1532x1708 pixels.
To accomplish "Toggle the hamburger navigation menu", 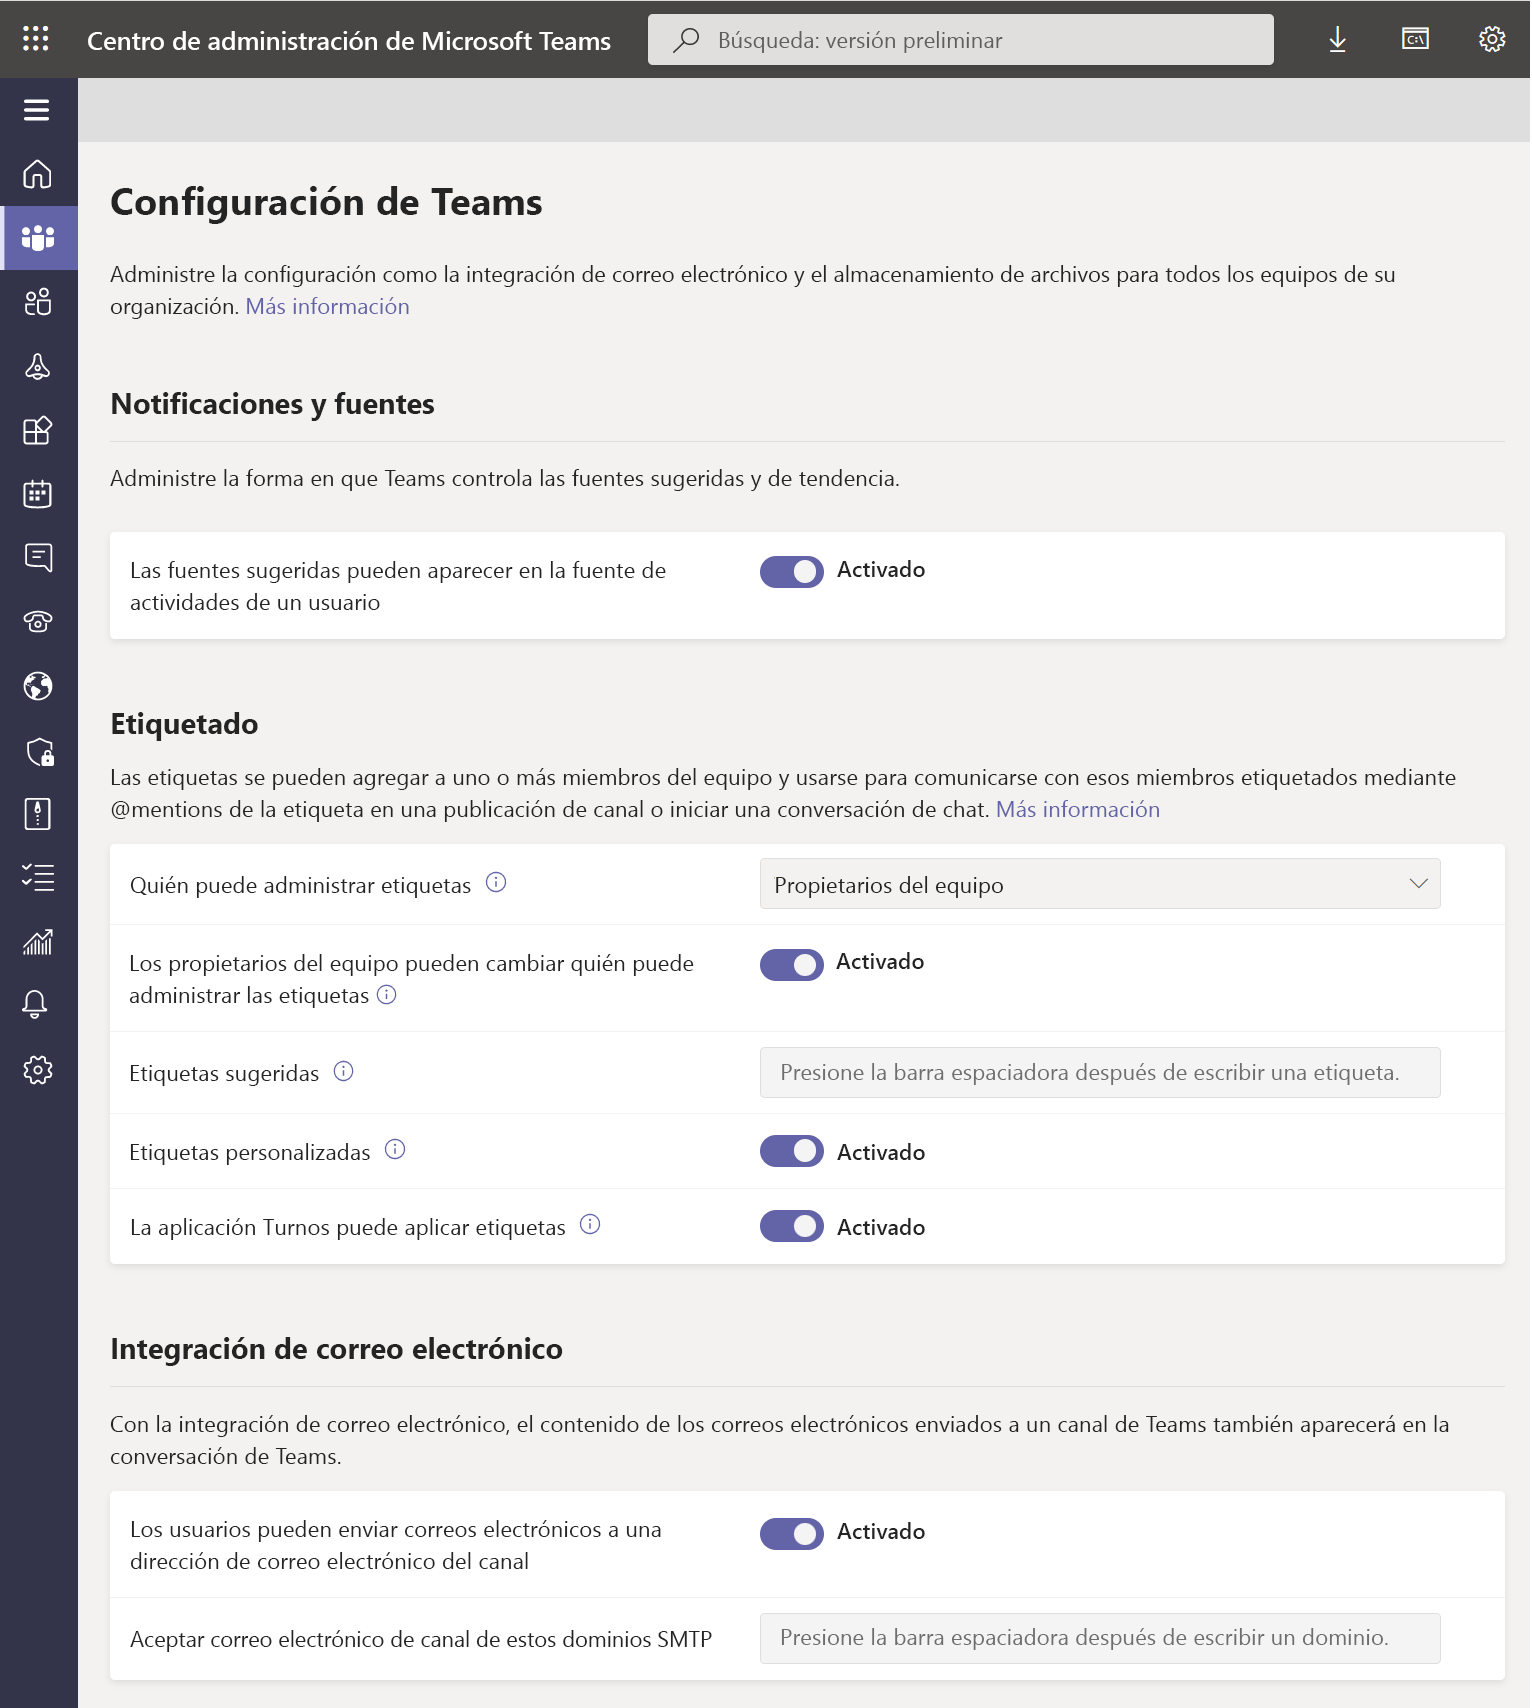I will click(x=37, y=110).
